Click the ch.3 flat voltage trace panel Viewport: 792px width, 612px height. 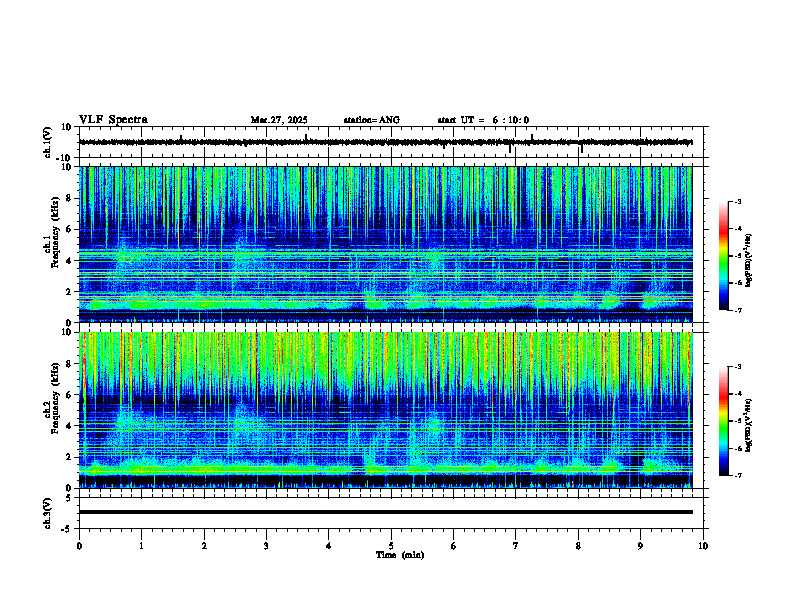(393, 513)
